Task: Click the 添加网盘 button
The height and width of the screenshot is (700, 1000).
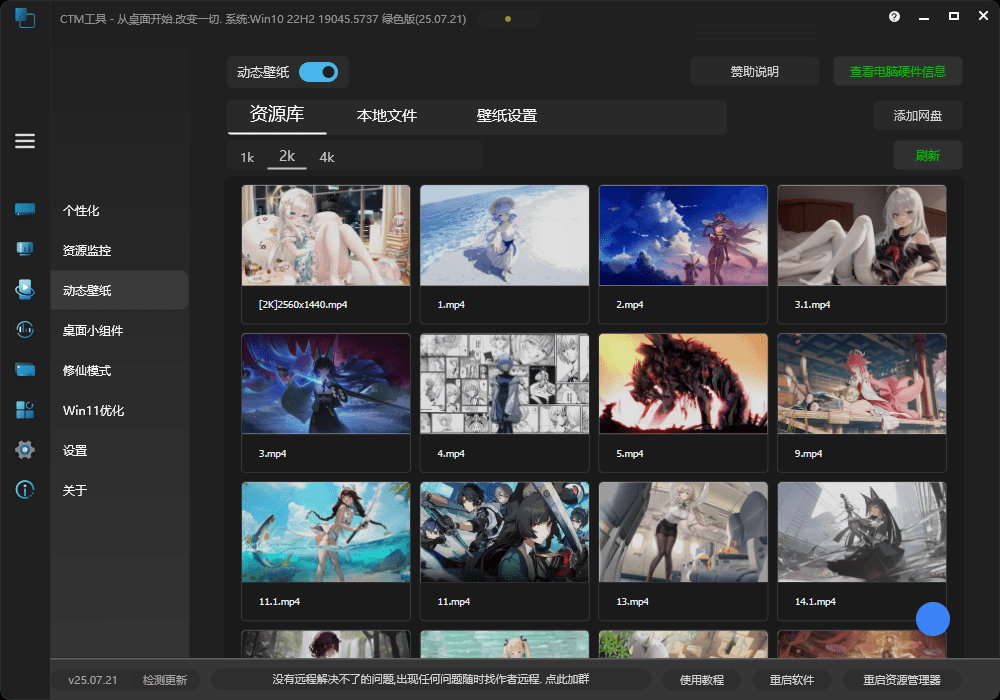Action: (917, 116)
